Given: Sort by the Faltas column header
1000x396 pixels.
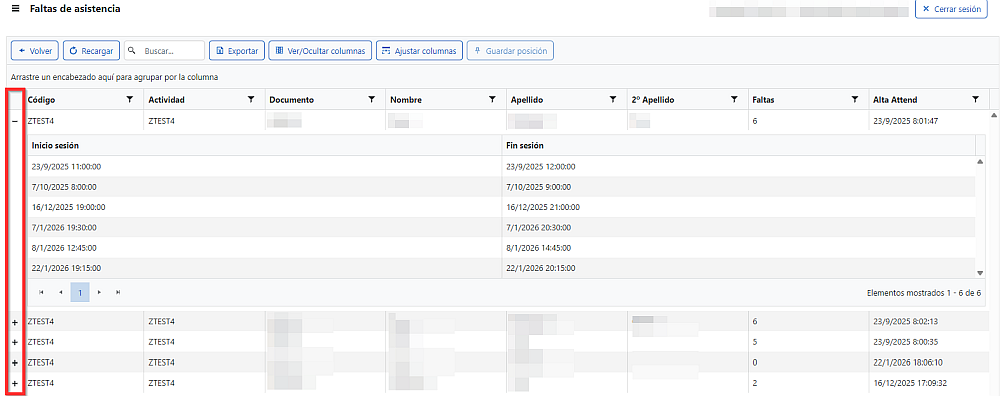Looking at the screenshot, I should point(763,99).
